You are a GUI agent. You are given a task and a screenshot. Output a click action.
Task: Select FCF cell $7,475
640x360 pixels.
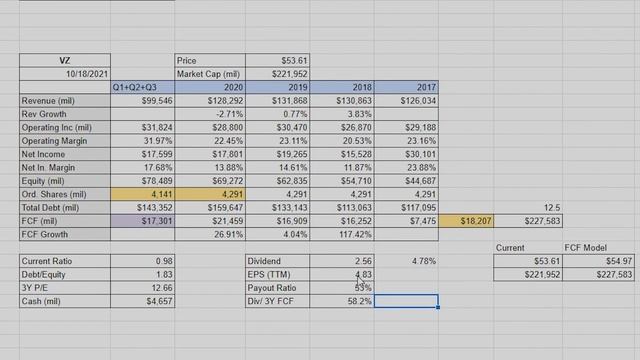406,221
